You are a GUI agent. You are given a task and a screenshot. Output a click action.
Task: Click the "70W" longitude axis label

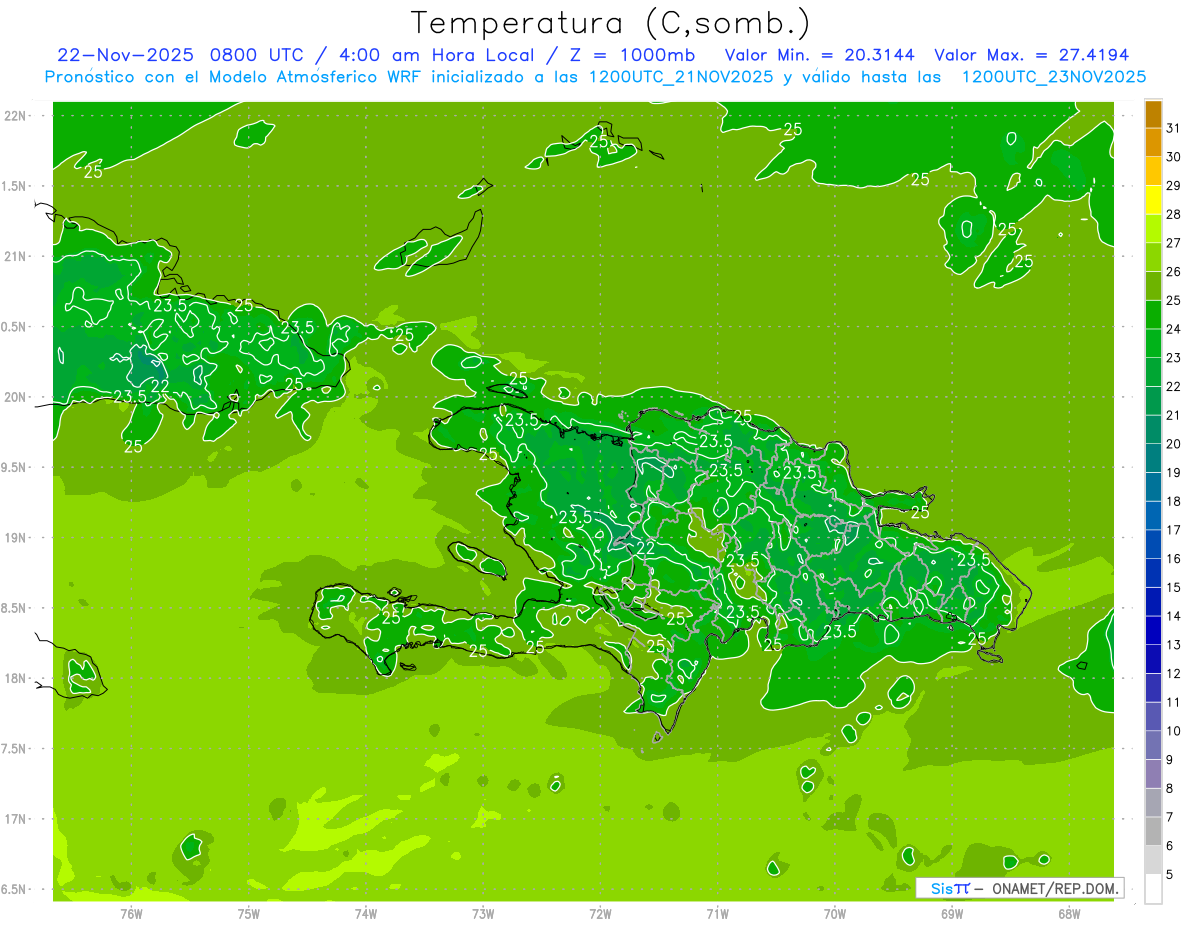click(x=835, y=914)
